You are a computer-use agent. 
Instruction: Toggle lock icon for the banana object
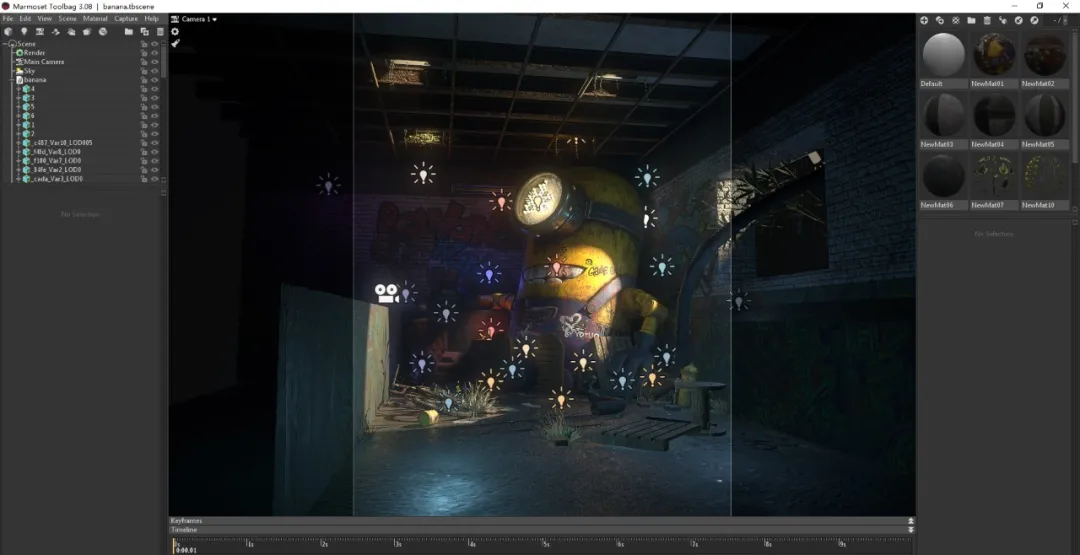(144, 80)
